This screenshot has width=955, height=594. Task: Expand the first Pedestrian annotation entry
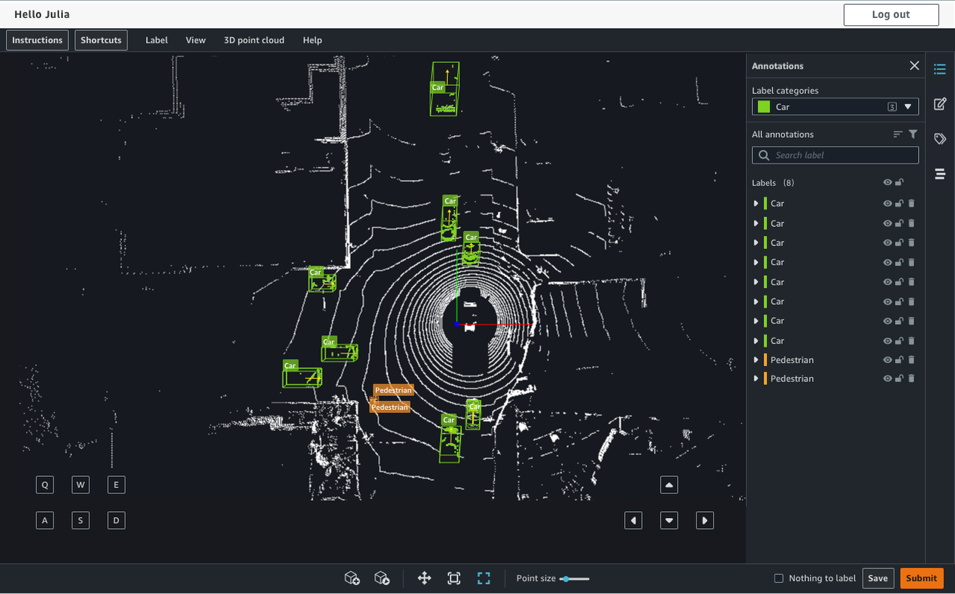pyautogui.click(x=756, y=360)
